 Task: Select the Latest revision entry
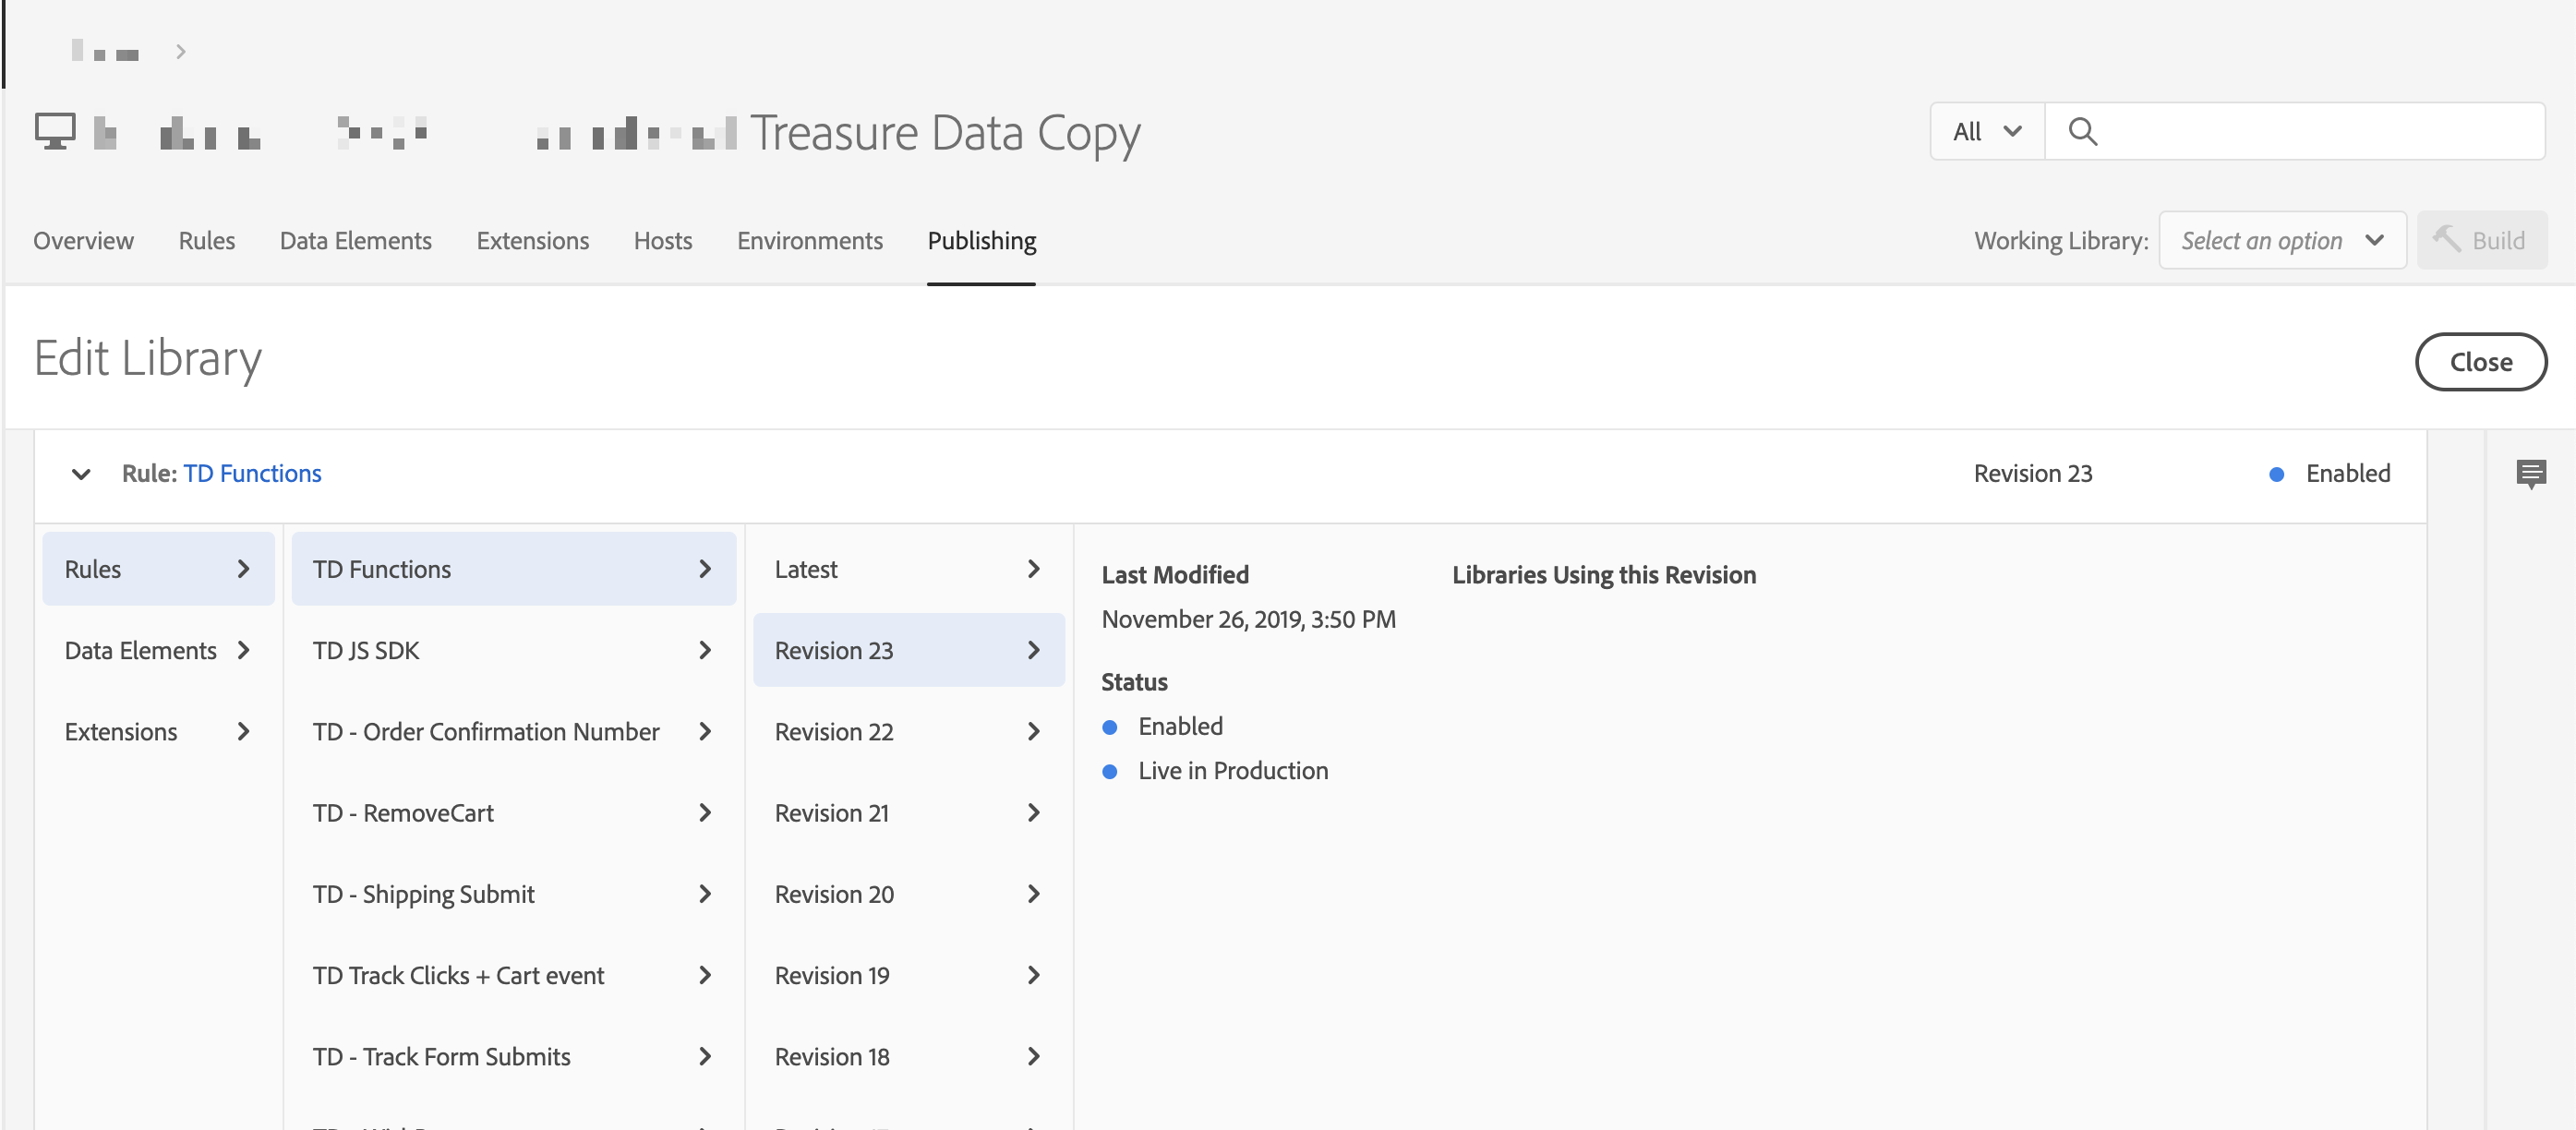point(907,569)
